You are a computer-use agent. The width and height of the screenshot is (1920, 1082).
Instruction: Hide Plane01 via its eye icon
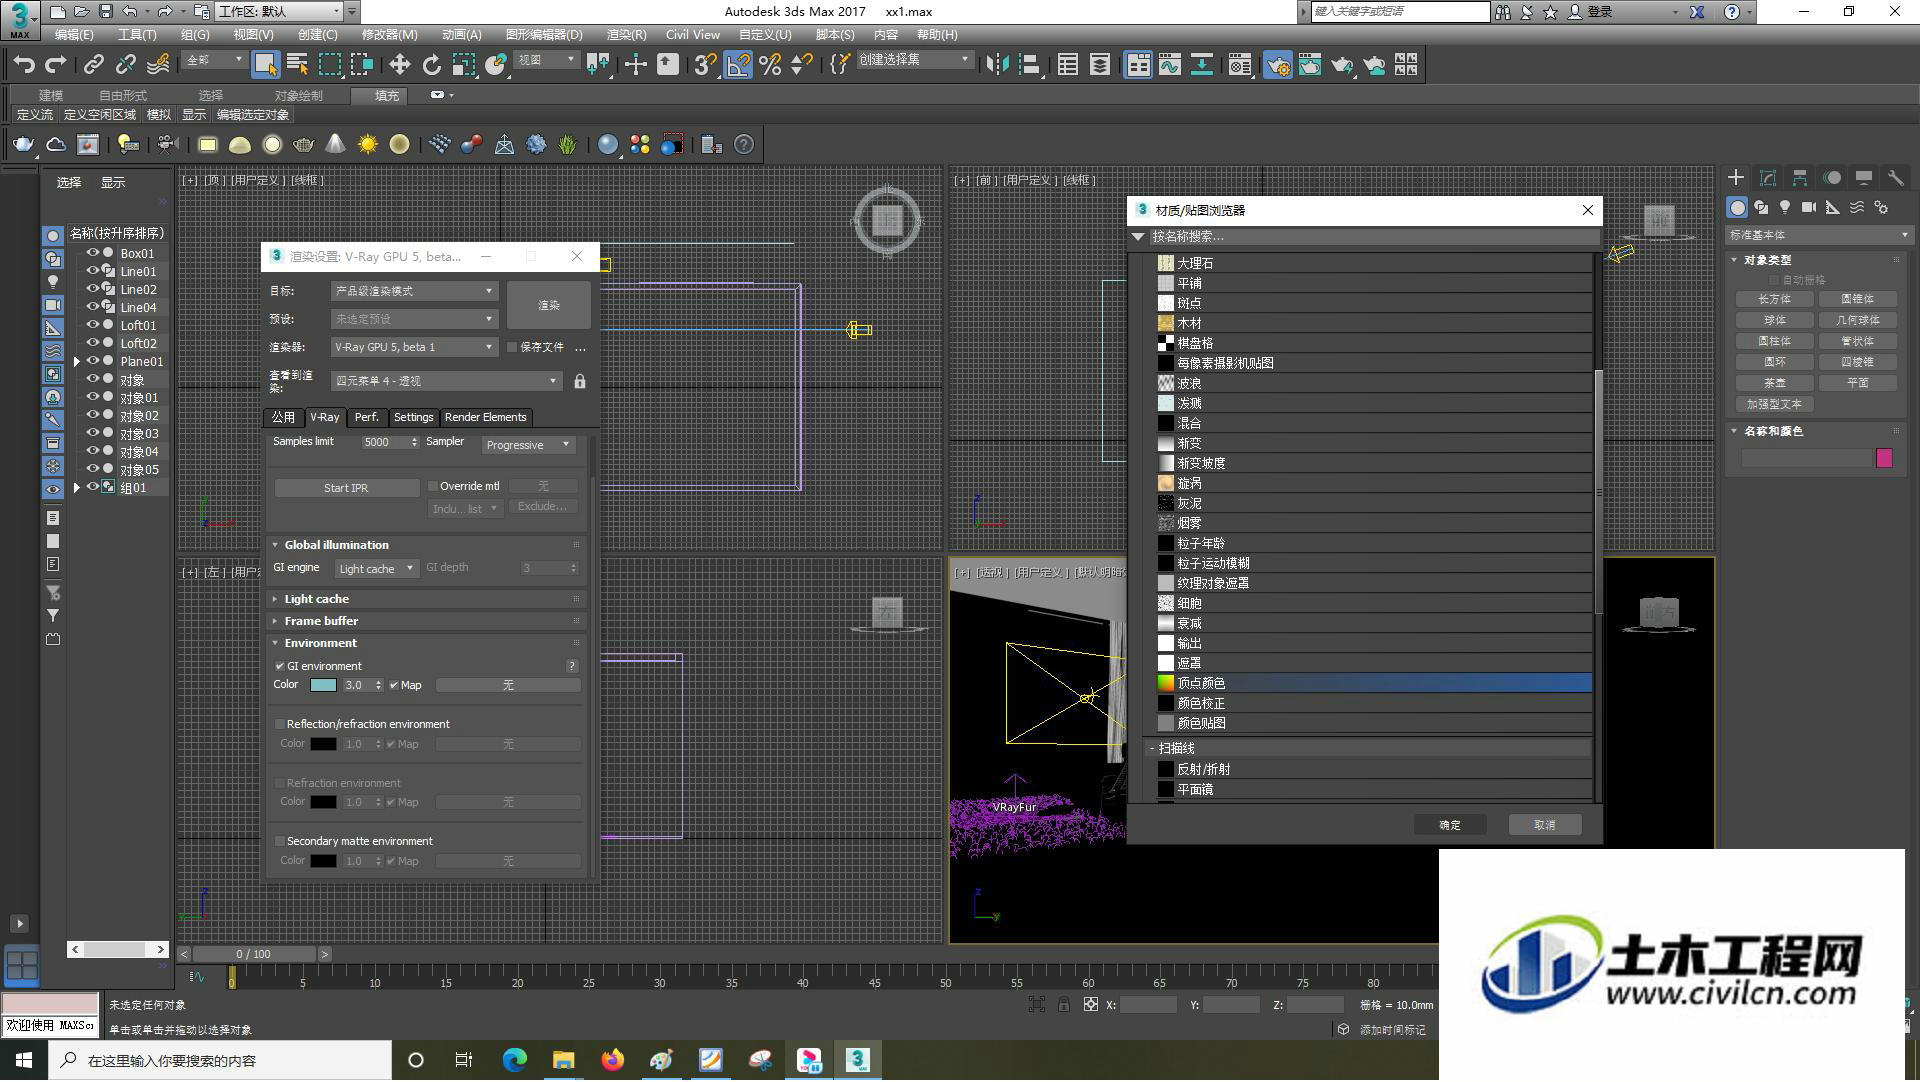[x=92, y=362]
